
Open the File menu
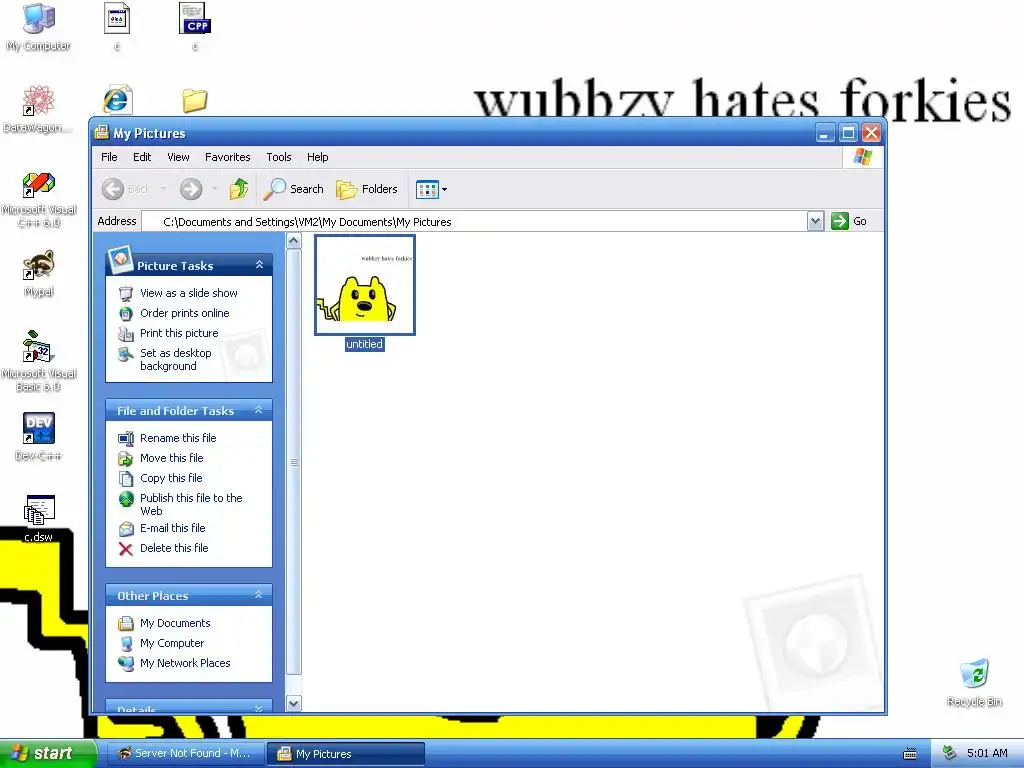click(109, 157)
